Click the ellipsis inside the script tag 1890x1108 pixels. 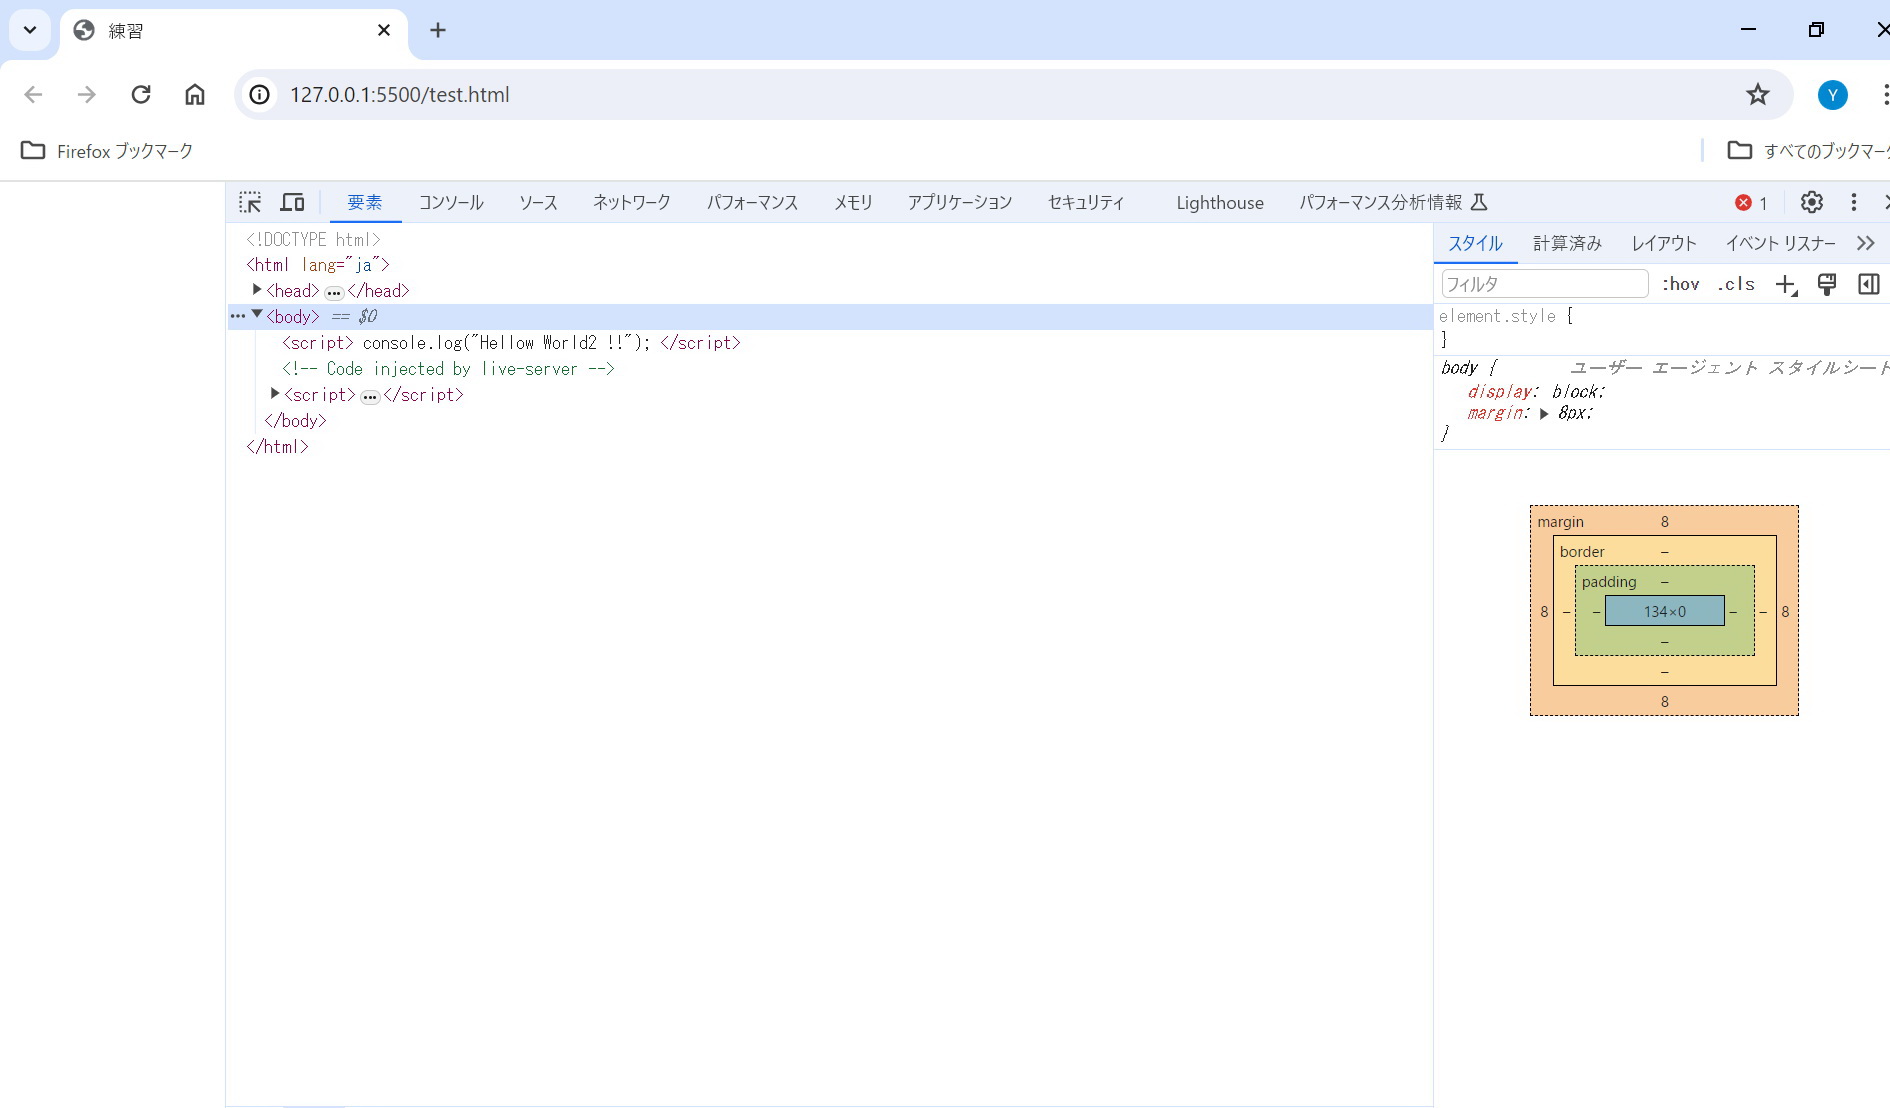point(370,397)
